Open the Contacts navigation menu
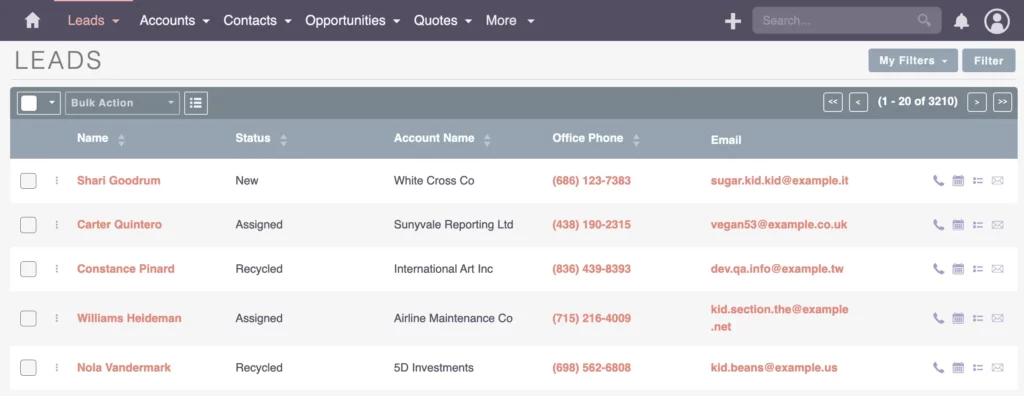 point(257,20)
